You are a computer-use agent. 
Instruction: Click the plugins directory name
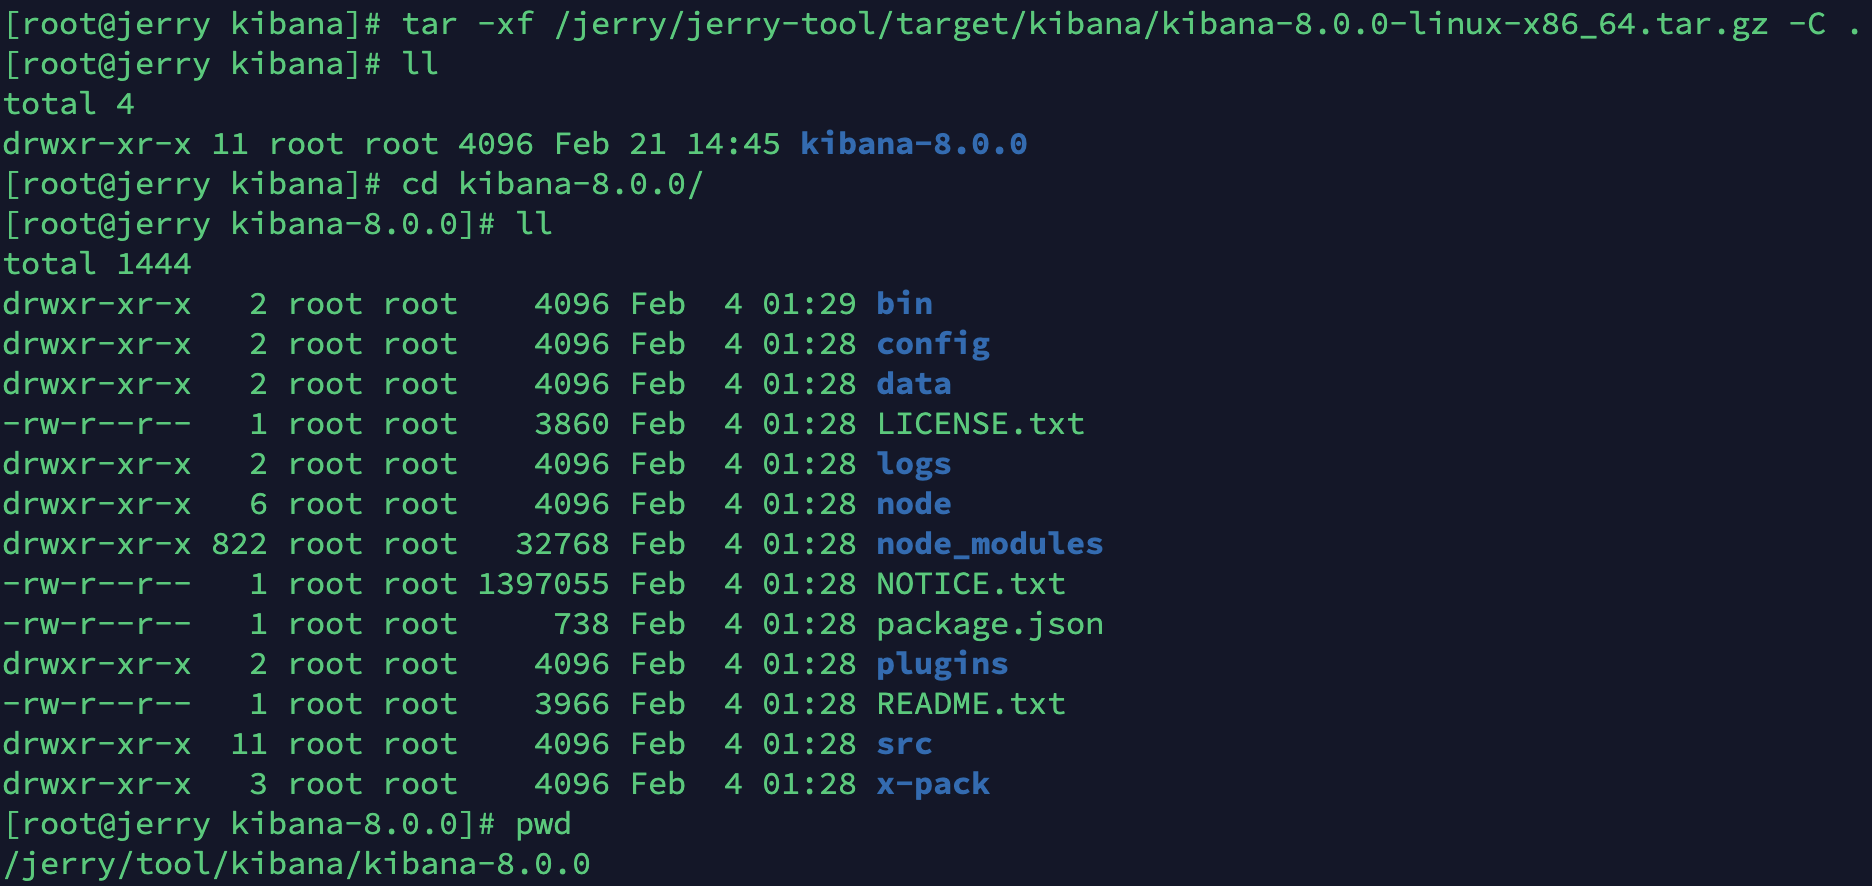coord(942,664)
